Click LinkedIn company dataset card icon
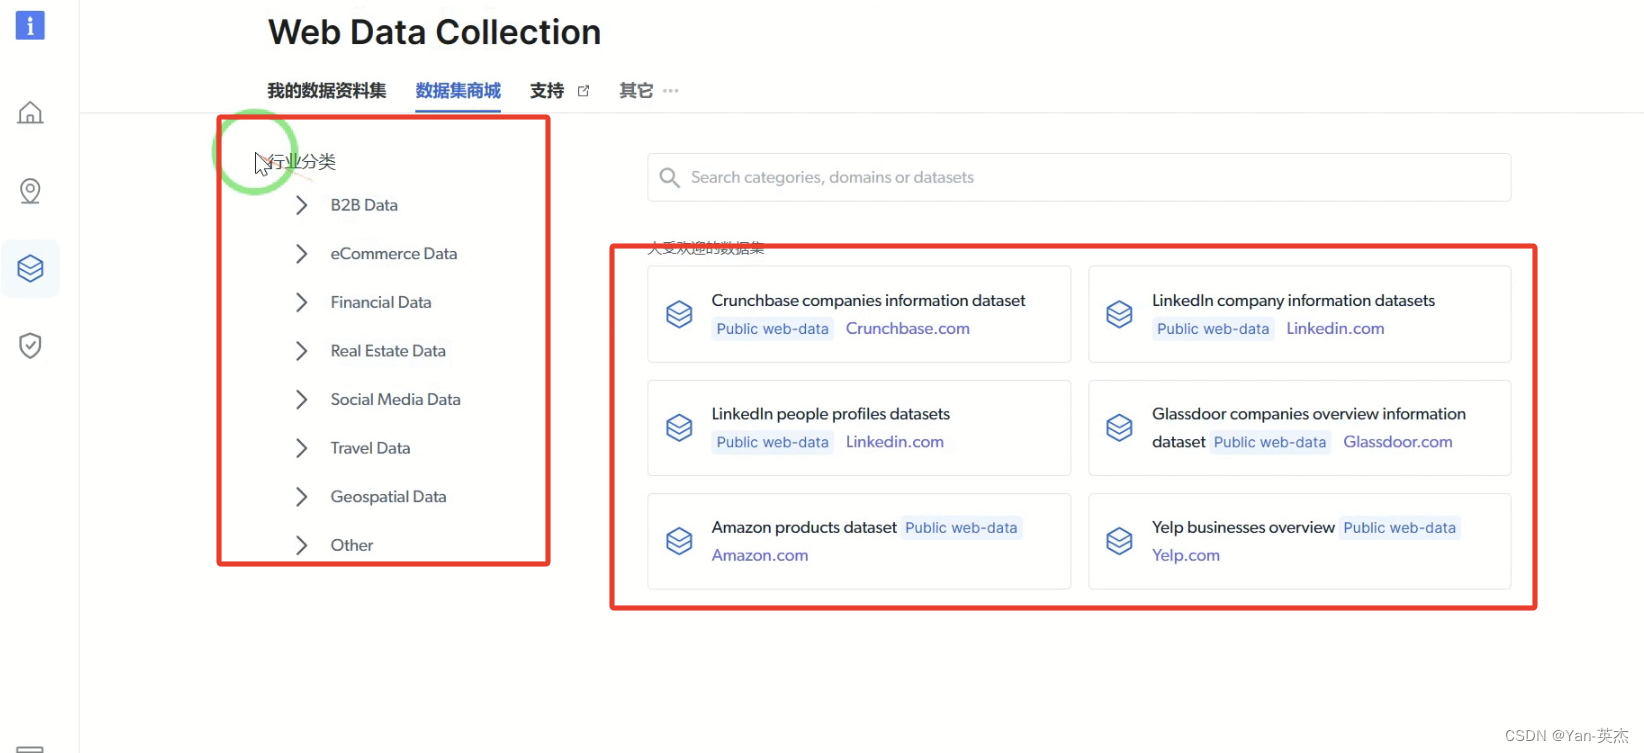The width and height of the screenshot is (1644, 753). pos(1120,314)
